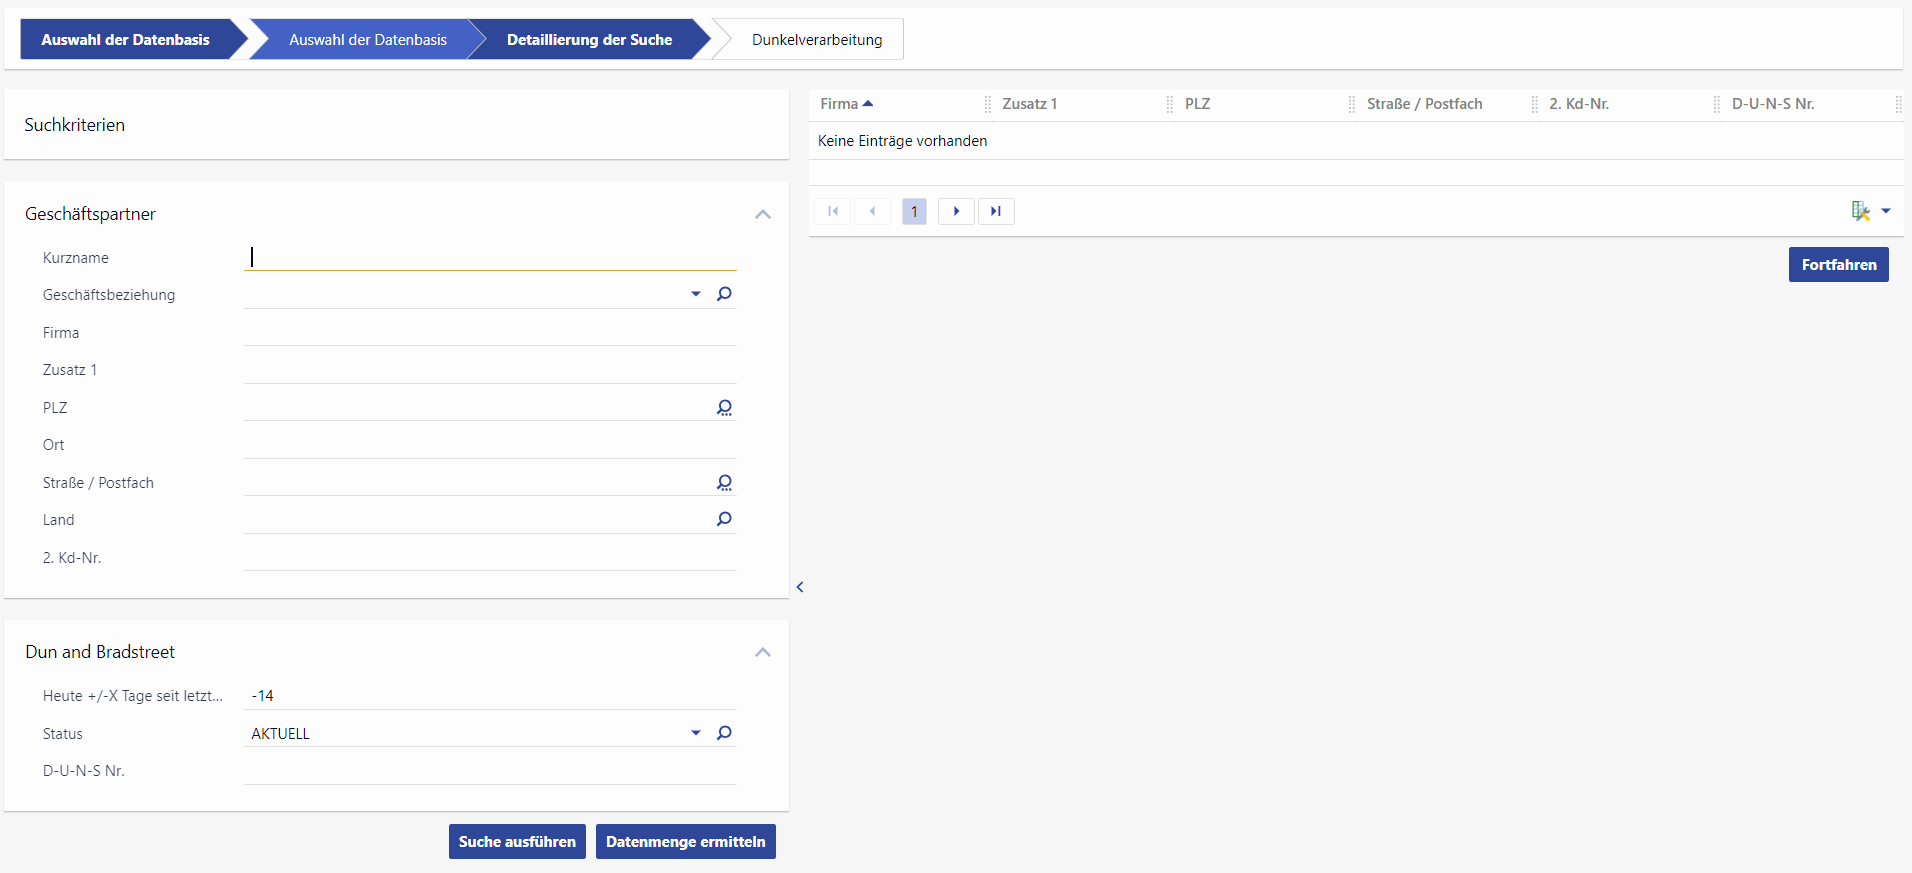Go to next results page
The height and width of the screenshot is (873, 1912).
coord(956,211)
